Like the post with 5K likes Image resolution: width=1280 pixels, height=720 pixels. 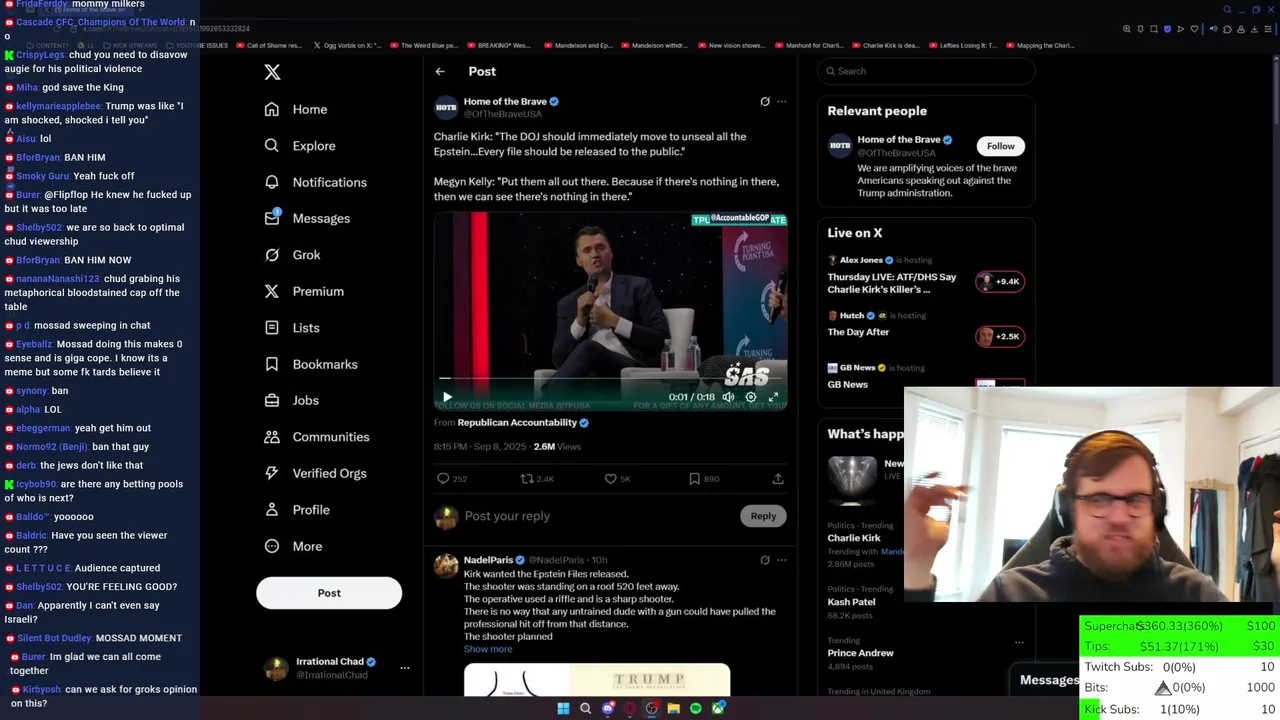(x=610, y=479)
